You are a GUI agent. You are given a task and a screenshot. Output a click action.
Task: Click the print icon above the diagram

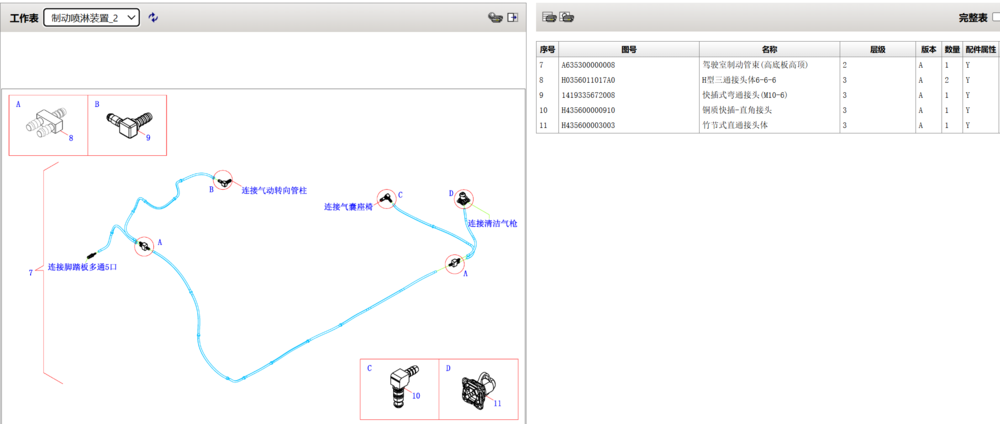pyautogui.click(x=493, y=18)
